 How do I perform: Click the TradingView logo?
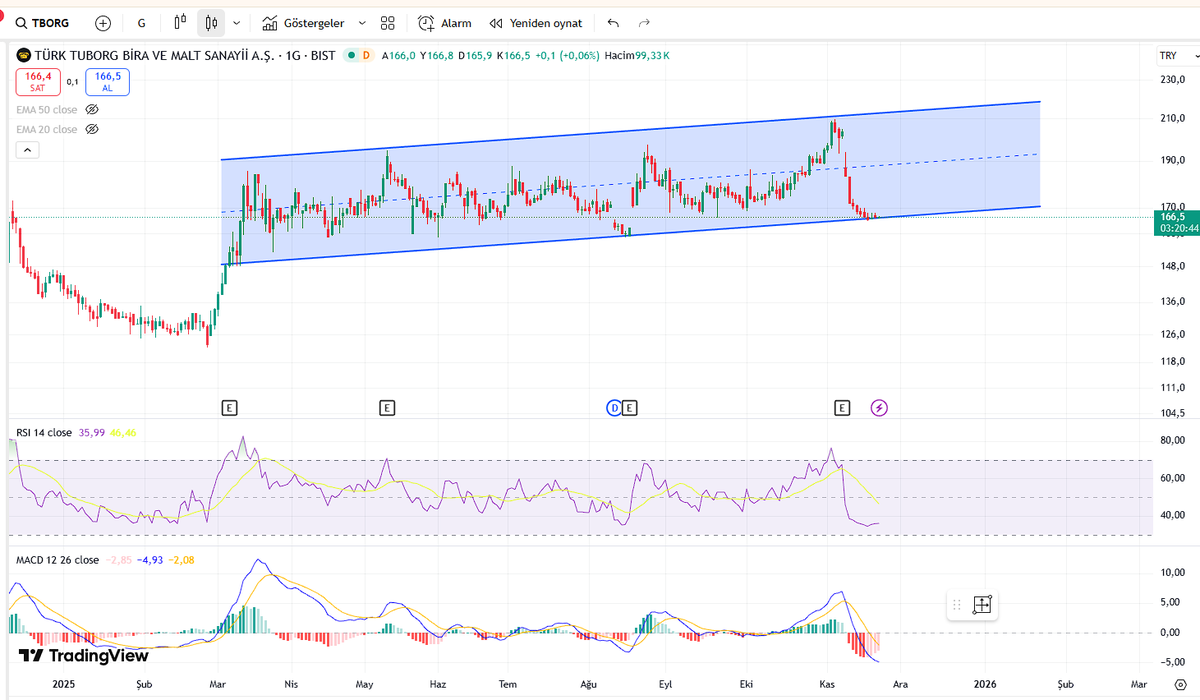click(x=84, y=656)
